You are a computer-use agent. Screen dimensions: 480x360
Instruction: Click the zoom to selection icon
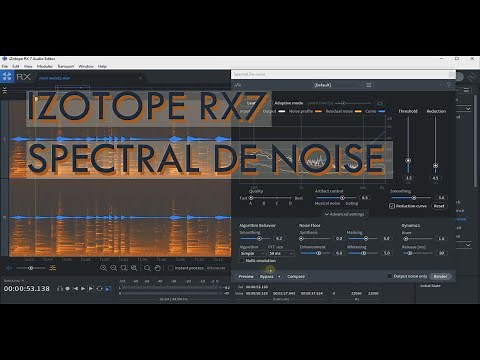click(x=124, y=268)
